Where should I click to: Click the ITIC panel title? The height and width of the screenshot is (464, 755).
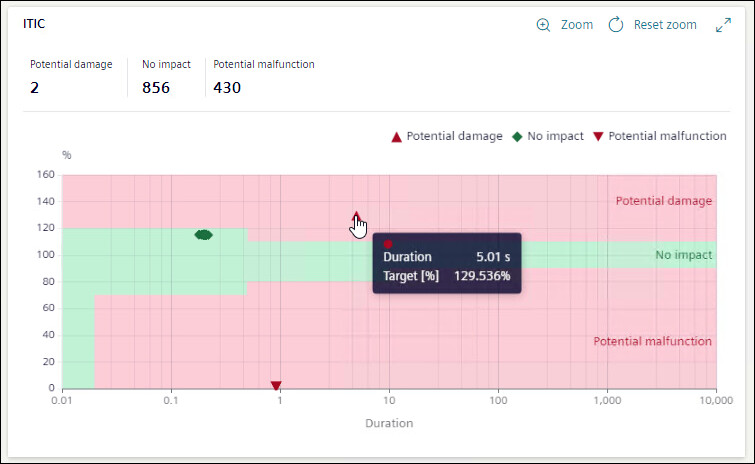[36, 22]
